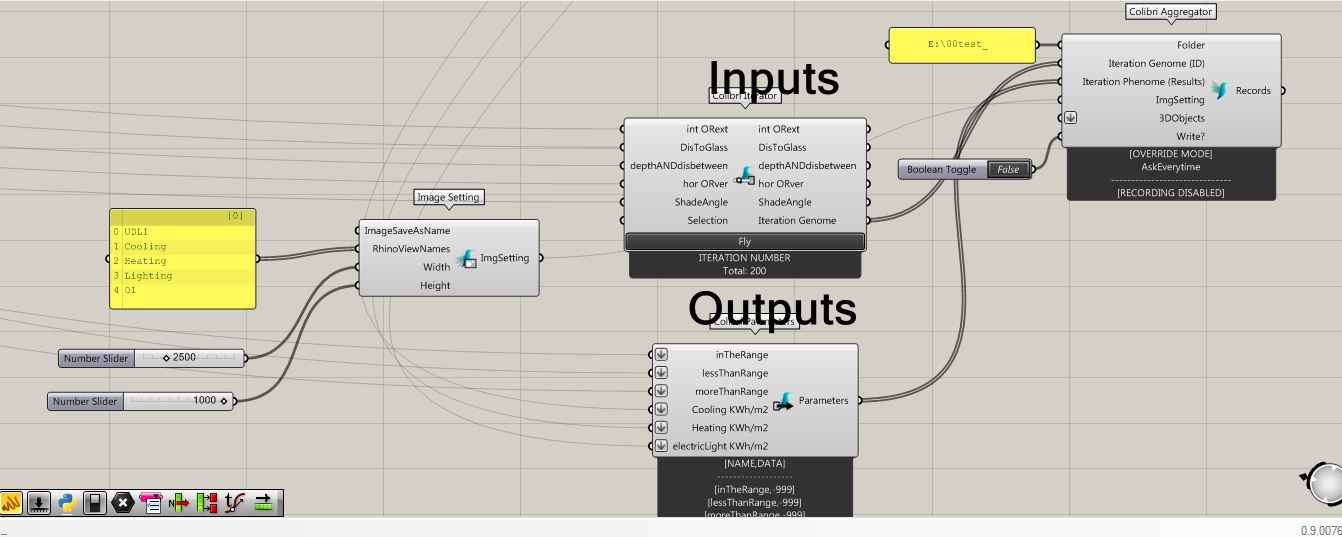The image size is (1342, 537).
Task: Click the arrow icon beside moreThanRange
Action: [x=661, y=391]
